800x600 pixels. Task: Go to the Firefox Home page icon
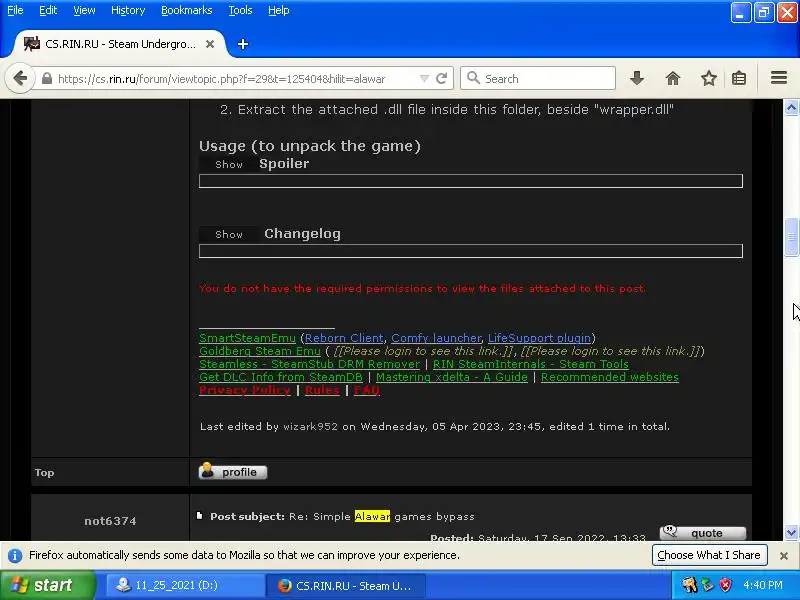tap(673, 78)
